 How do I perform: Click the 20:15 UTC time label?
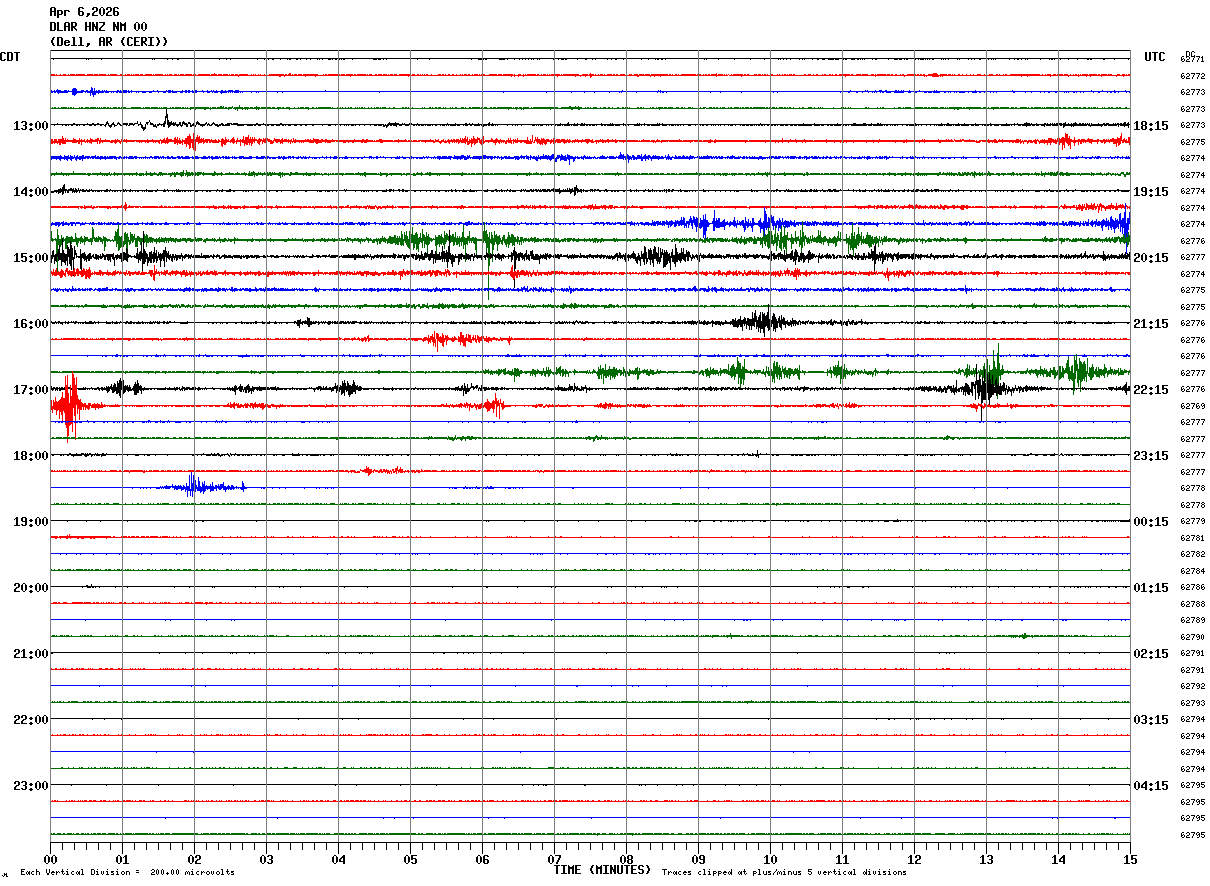click(x=1151, y=258)
